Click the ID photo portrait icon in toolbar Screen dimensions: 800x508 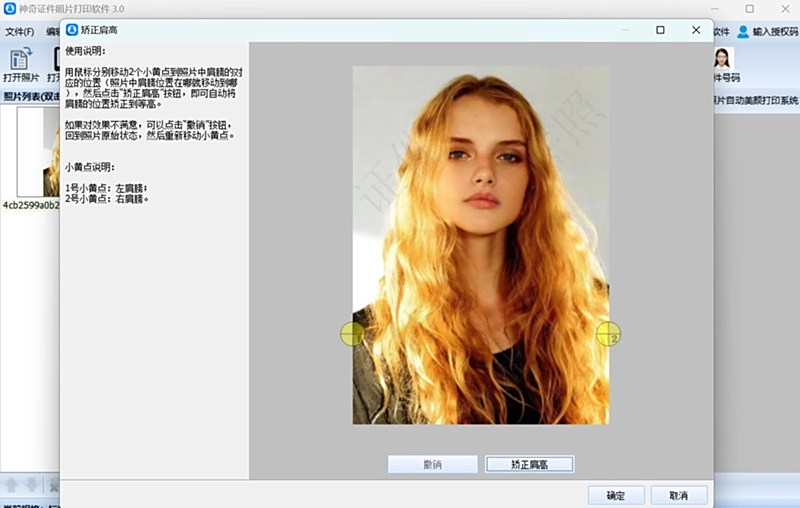(722, 58)
